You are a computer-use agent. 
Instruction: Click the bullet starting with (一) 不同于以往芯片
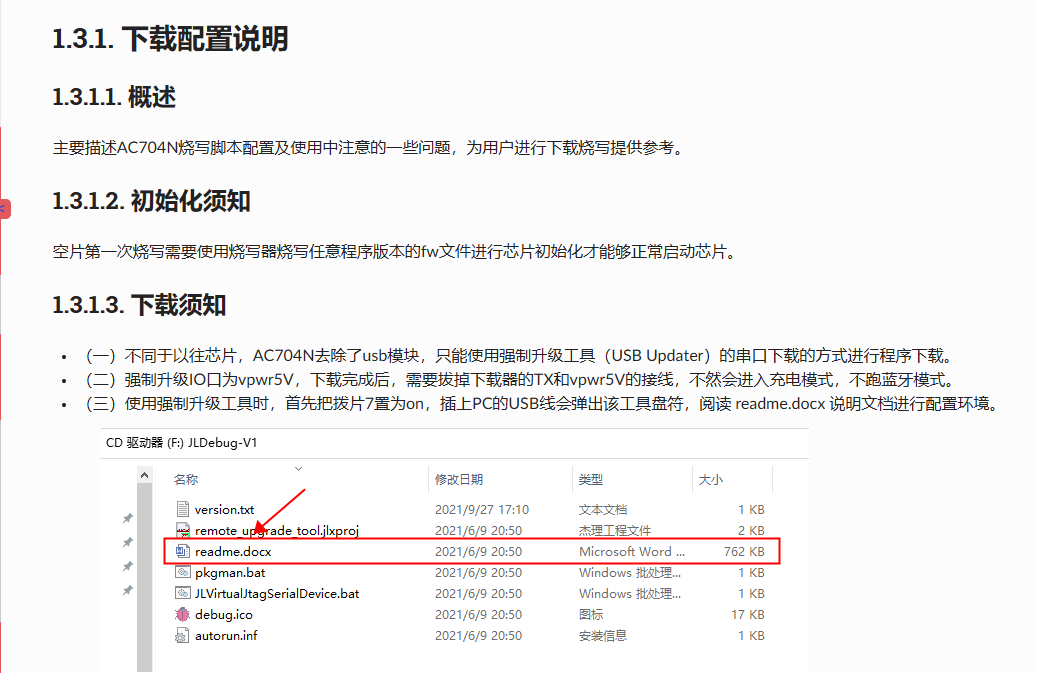(522, 356)
